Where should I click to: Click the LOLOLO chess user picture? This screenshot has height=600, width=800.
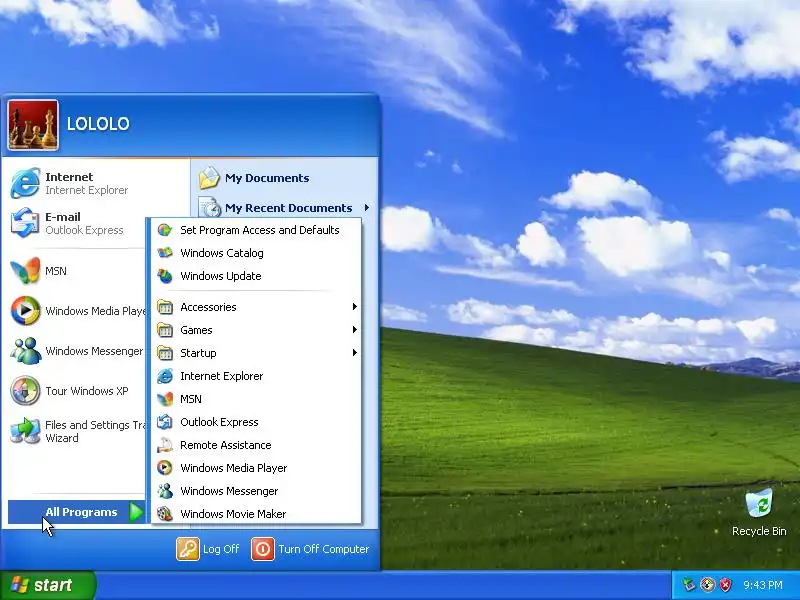click(x=33, y=125)
